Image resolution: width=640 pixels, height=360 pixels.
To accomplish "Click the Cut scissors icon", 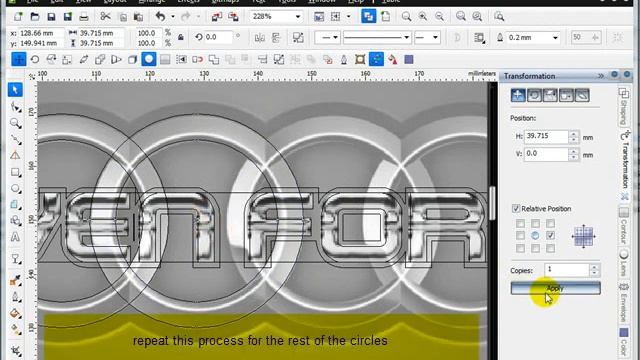I will [x=105, y=16].
